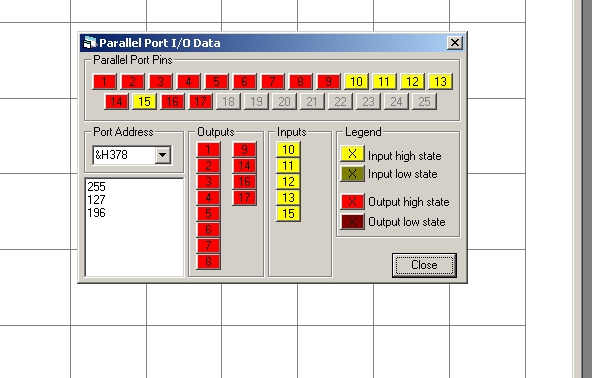Click input 11 in Inputs group
The image size is (592, 378).
tap(288, 165)
